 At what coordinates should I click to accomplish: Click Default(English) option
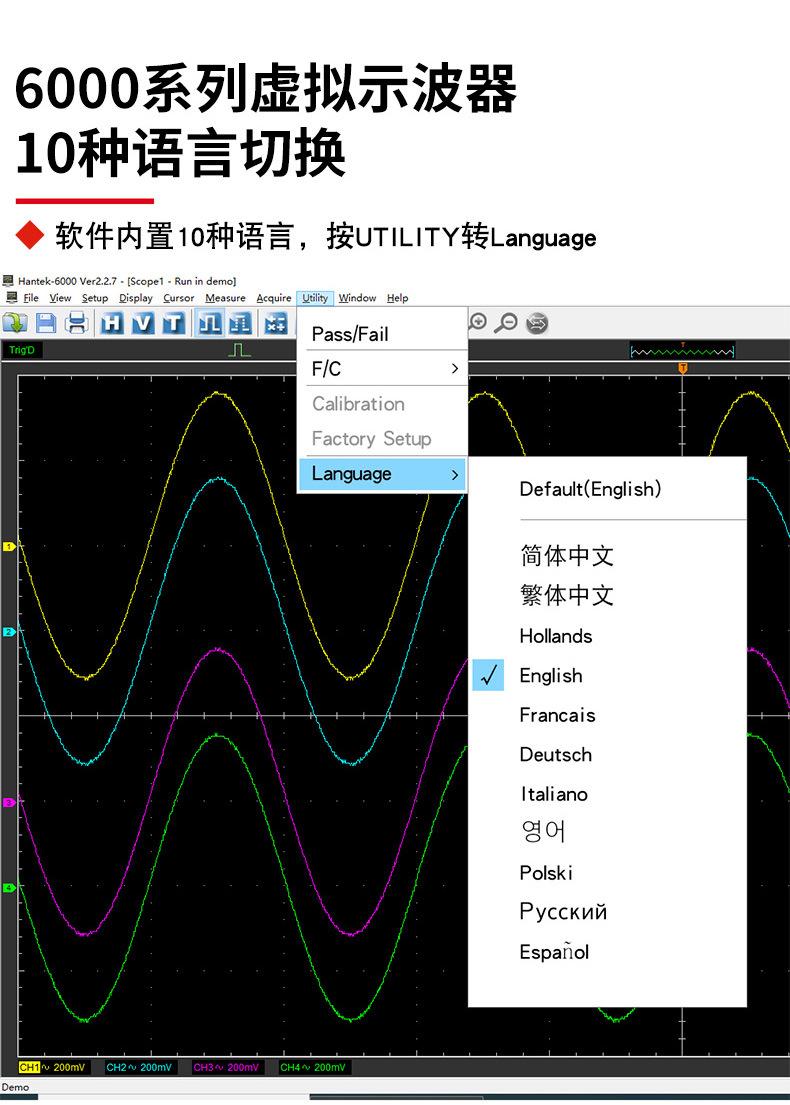coord(590,489)
